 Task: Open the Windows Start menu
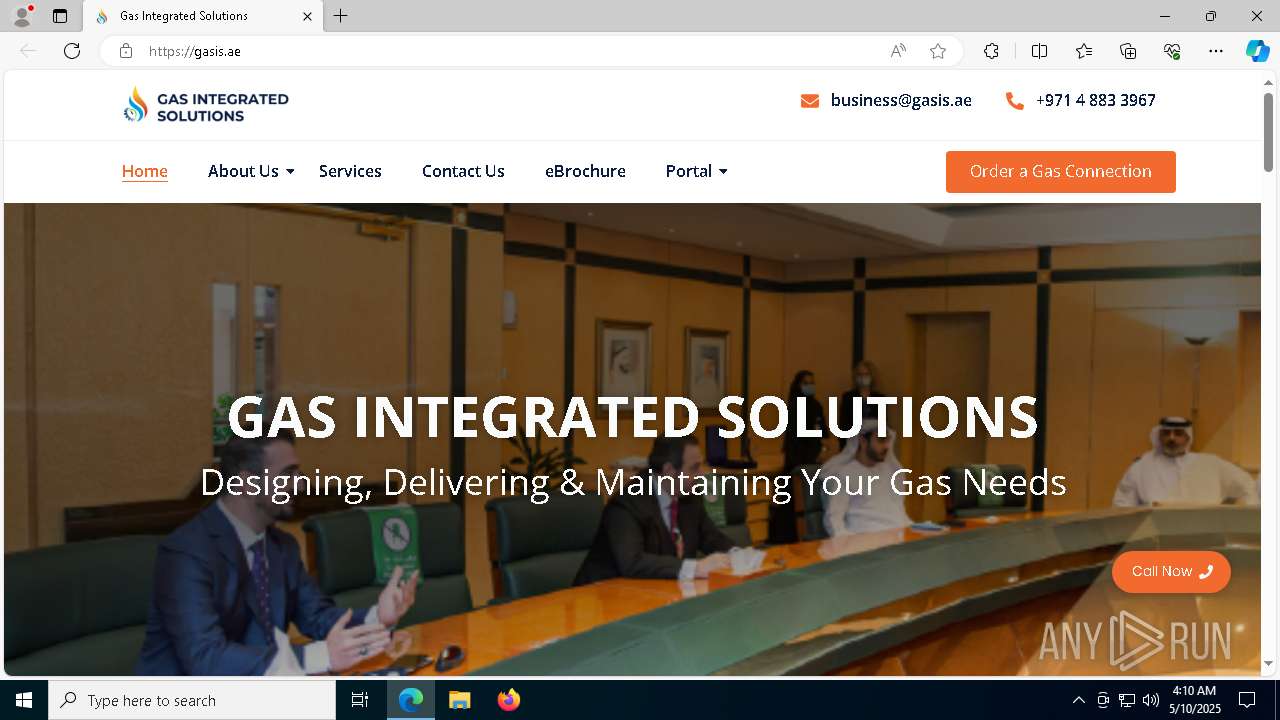(x=24, y=700)
